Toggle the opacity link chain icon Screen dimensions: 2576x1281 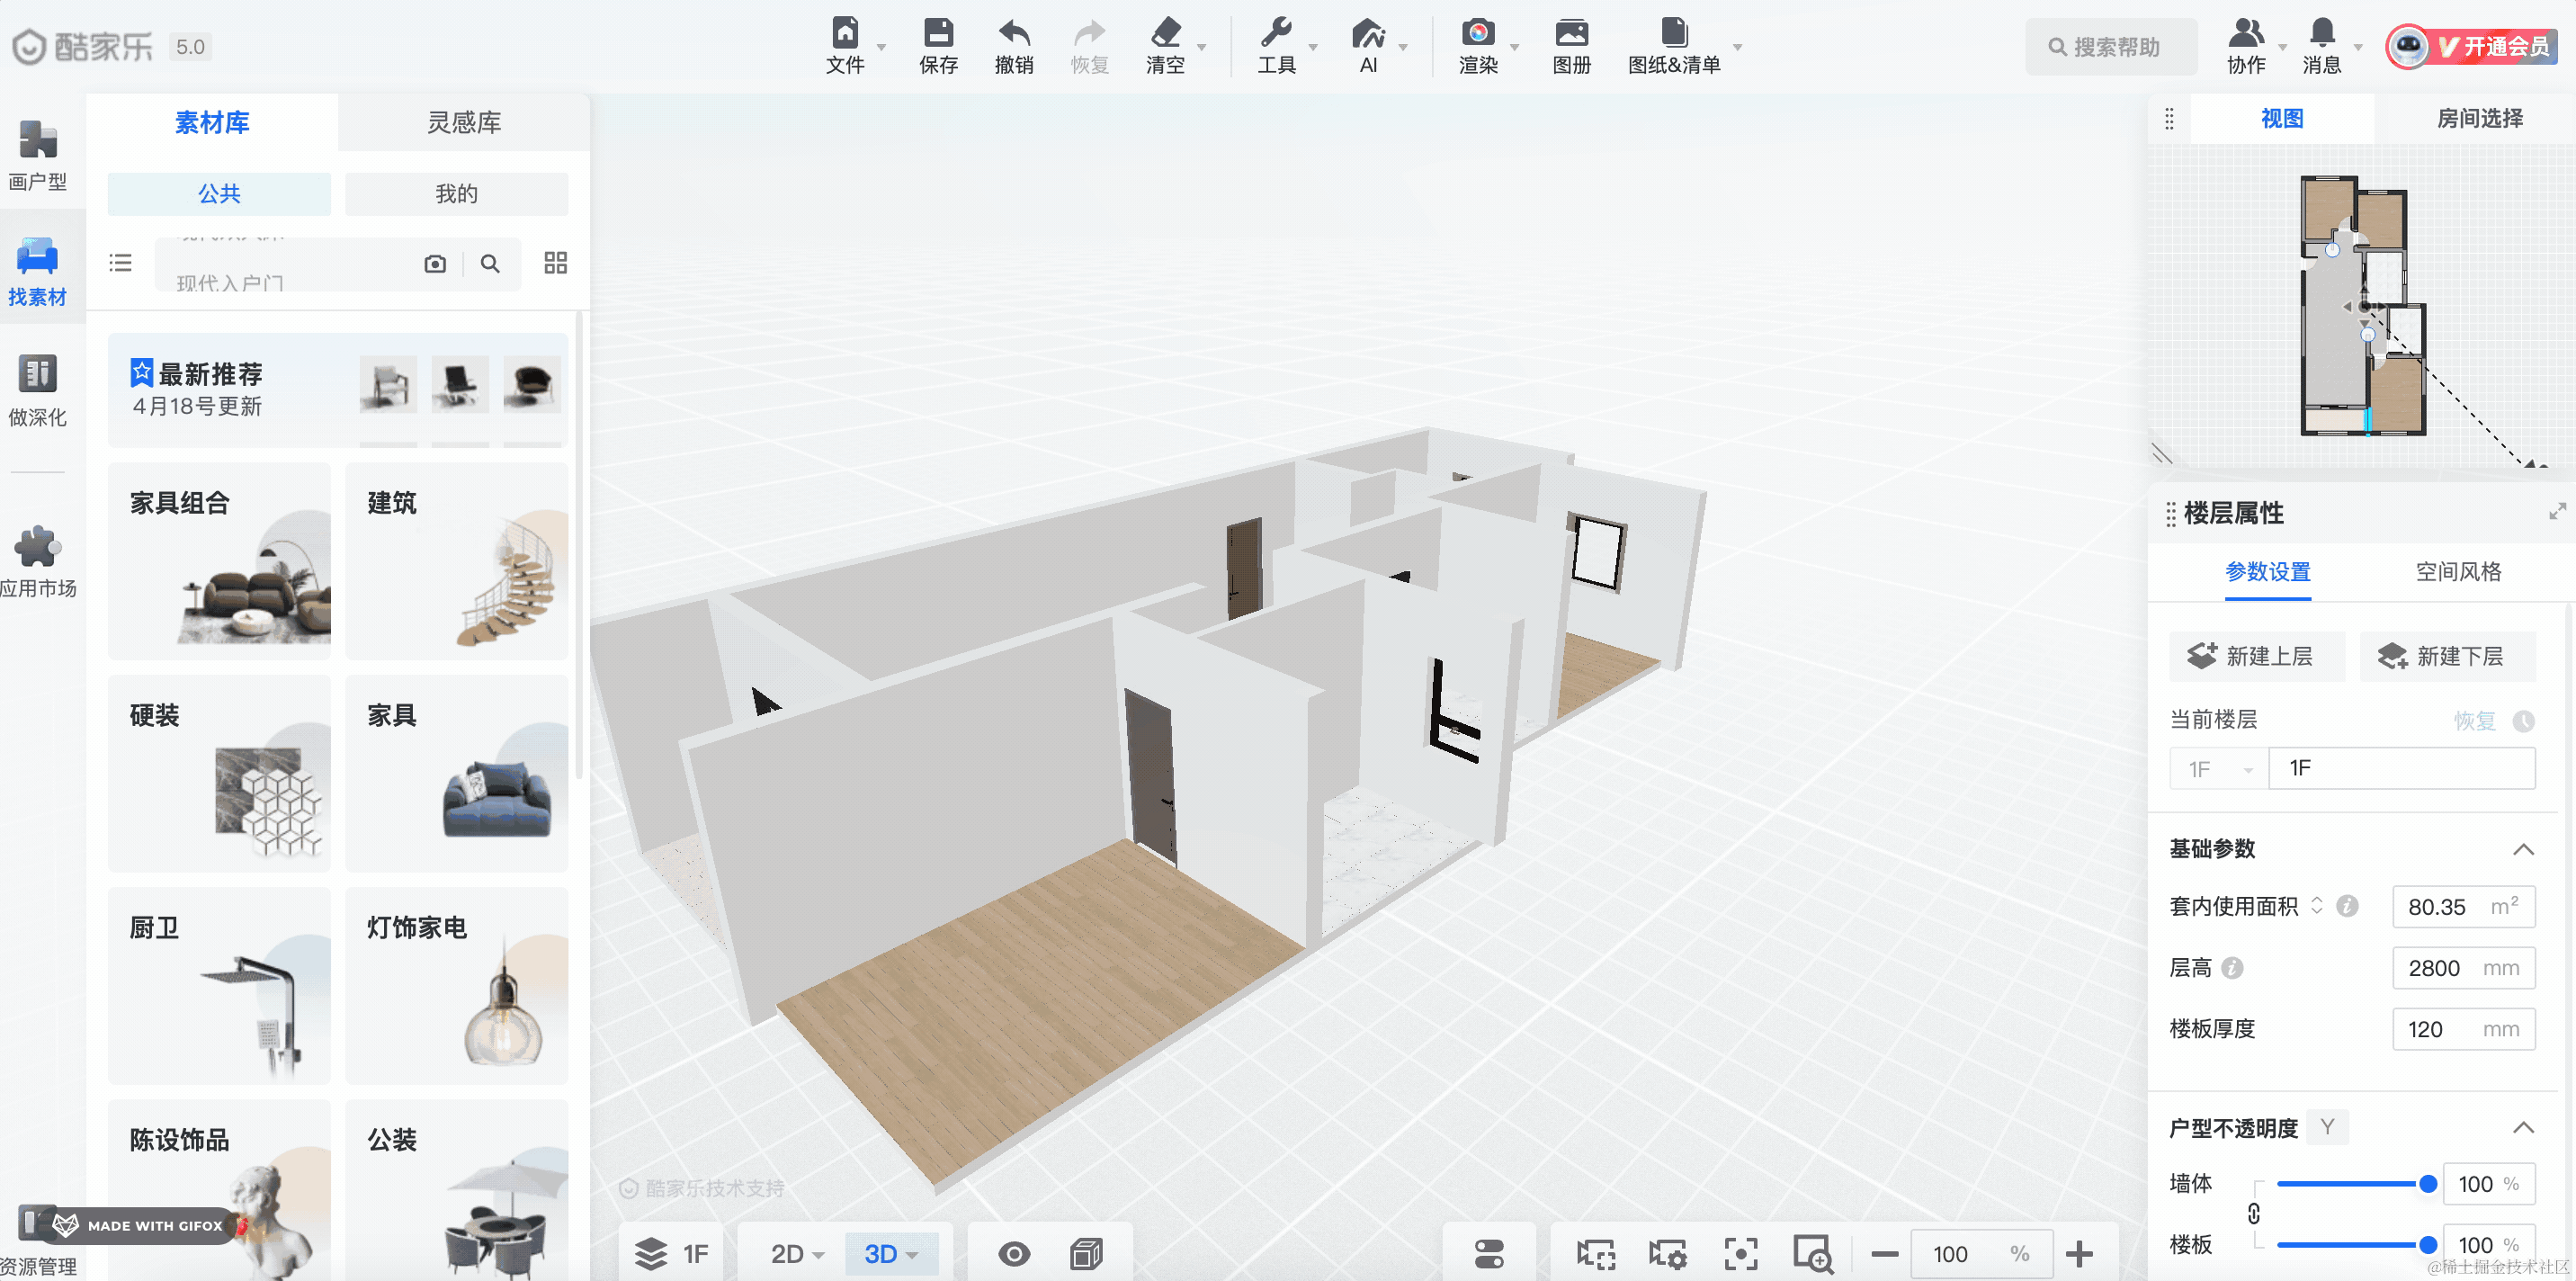[x=2254, y=1214]
